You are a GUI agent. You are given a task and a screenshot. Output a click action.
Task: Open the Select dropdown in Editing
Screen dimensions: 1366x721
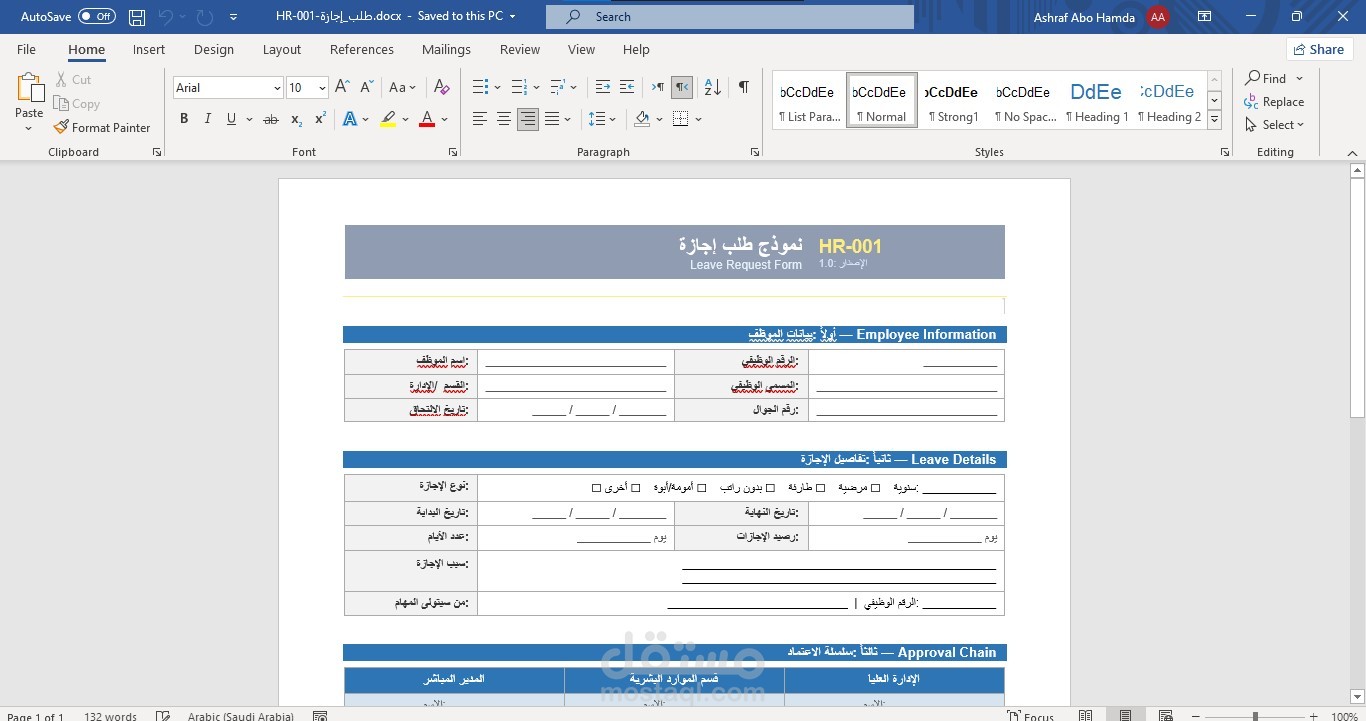[1275, 125]
